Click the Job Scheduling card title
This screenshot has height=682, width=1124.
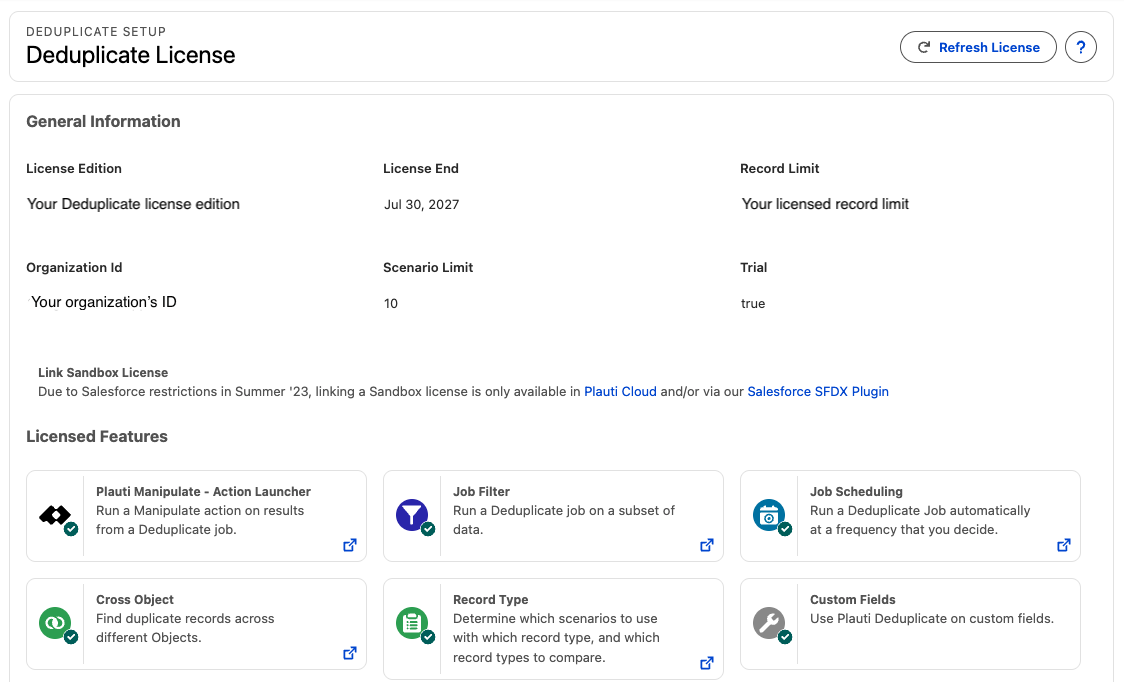(x=856, y=492)
